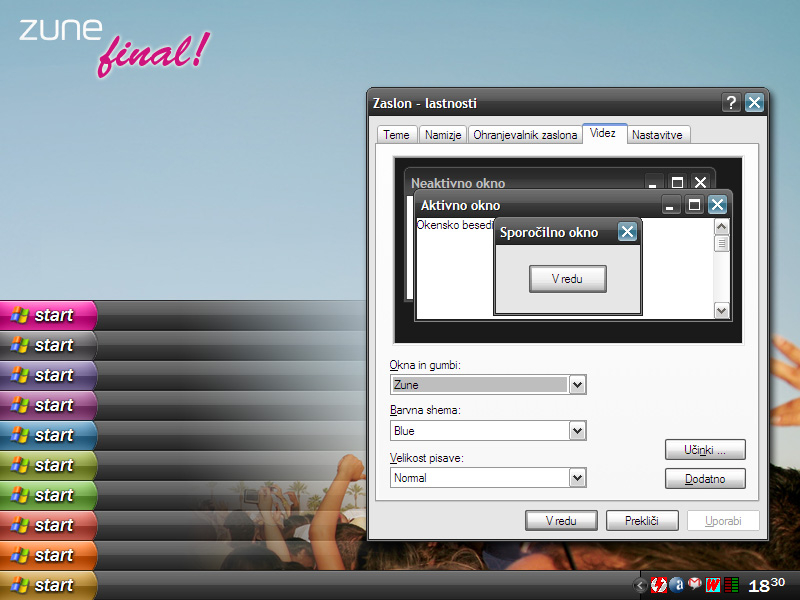800x600 pixels.
Task: Click the help question mark button
Action: click(x=731, y=103)
